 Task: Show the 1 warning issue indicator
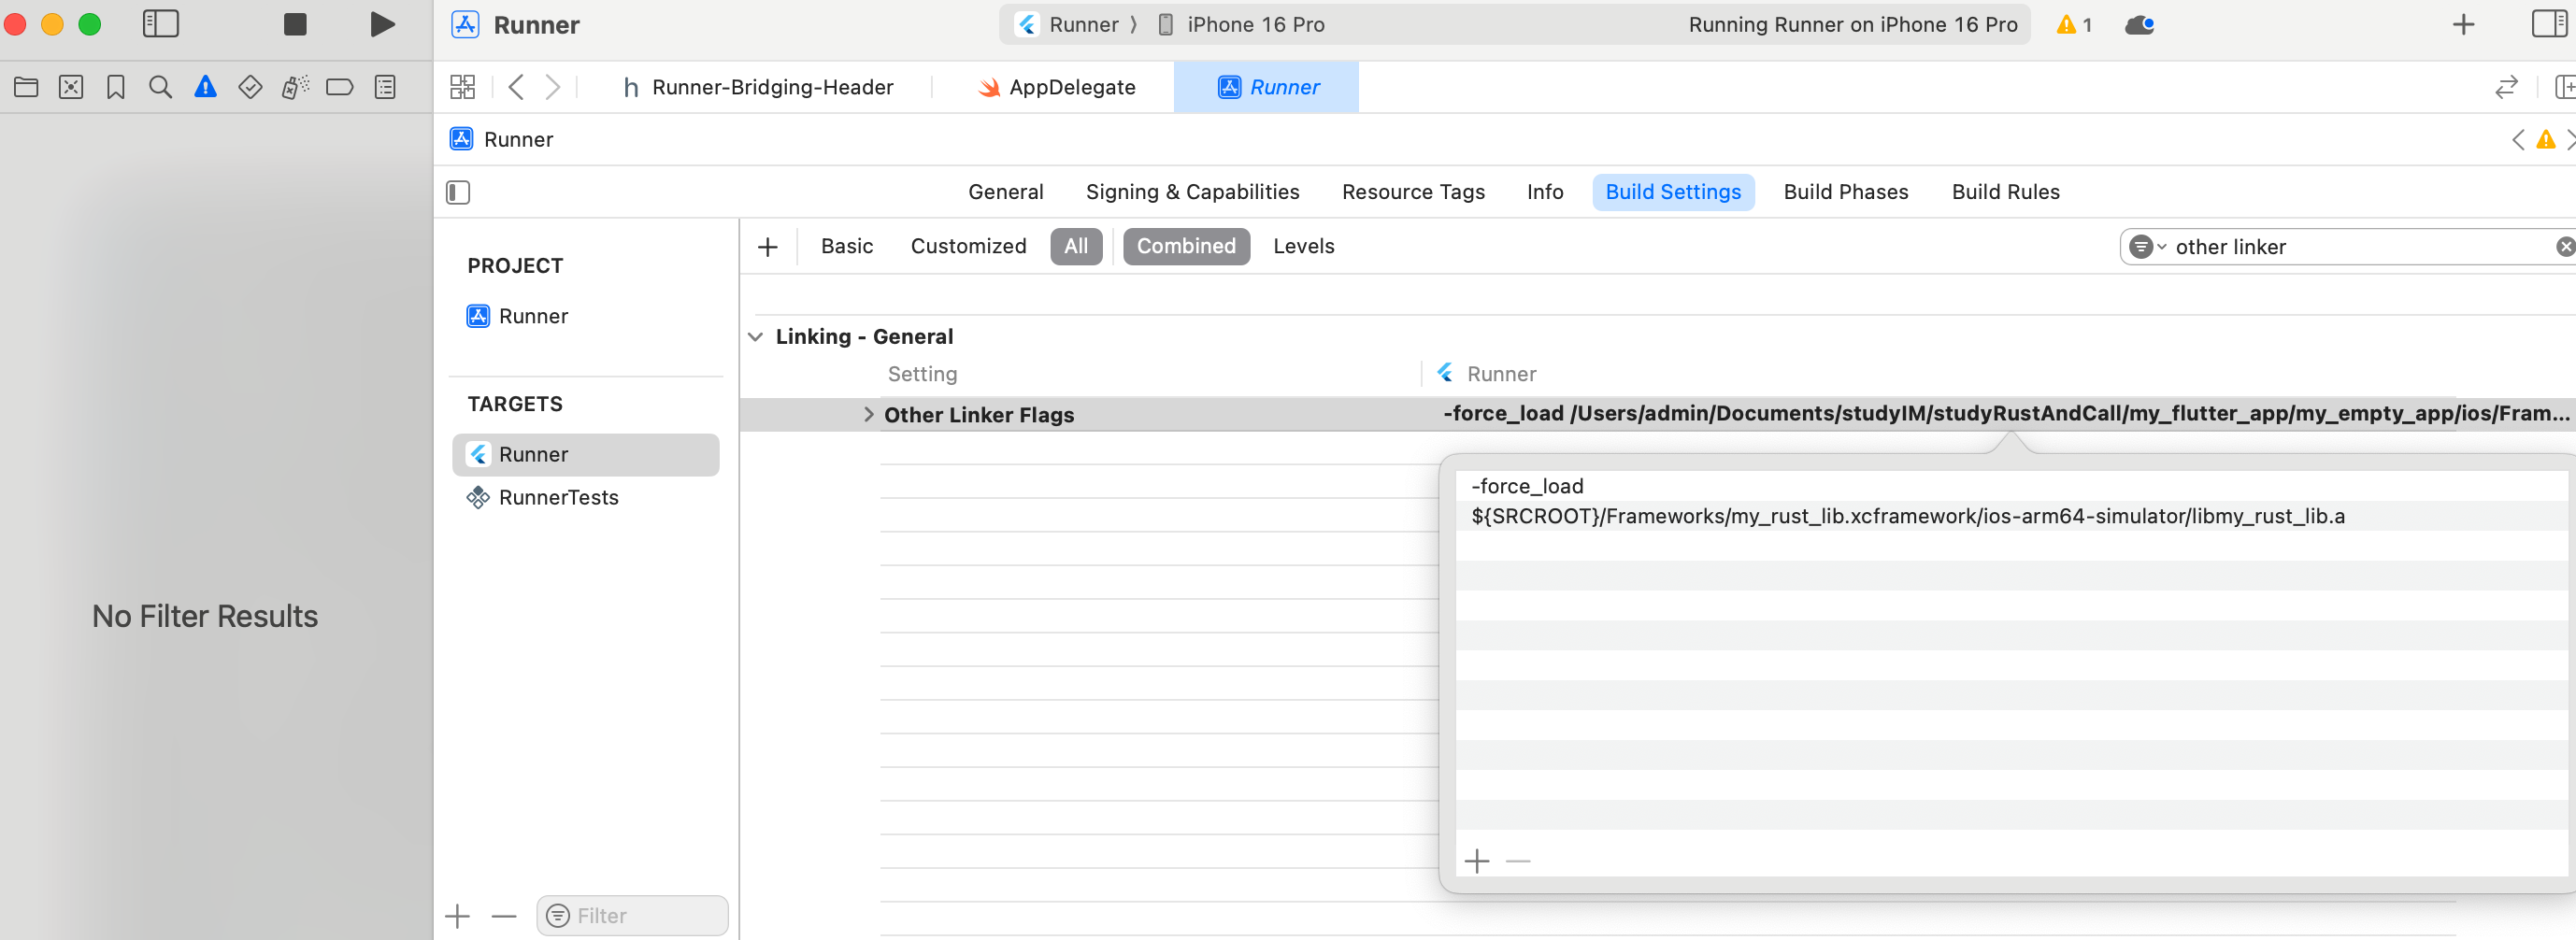click(2074, 24)
